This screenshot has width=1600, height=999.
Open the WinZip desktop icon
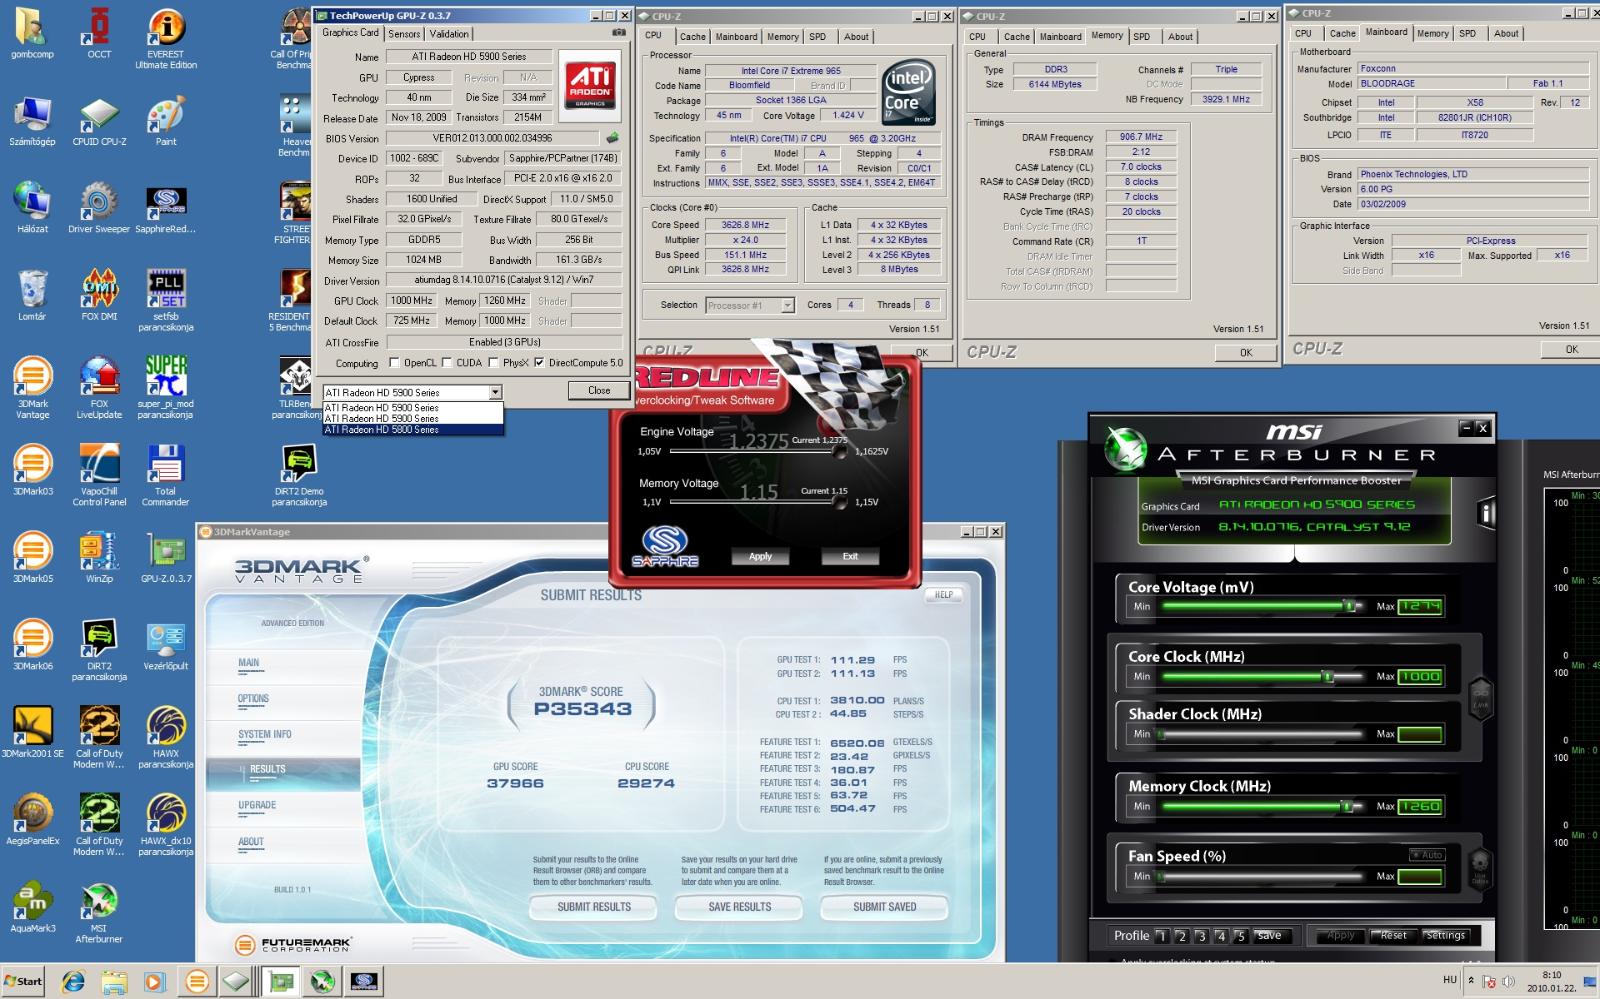99,557
